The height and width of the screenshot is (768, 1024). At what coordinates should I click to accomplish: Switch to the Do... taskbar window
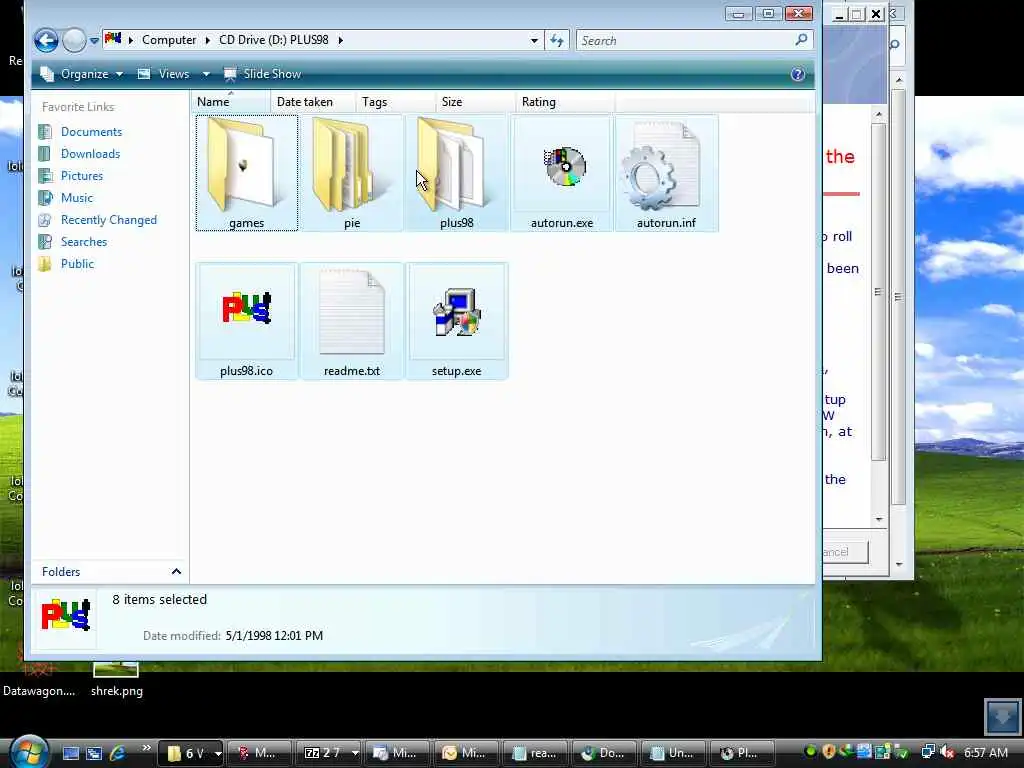click(x=604, y=753)
